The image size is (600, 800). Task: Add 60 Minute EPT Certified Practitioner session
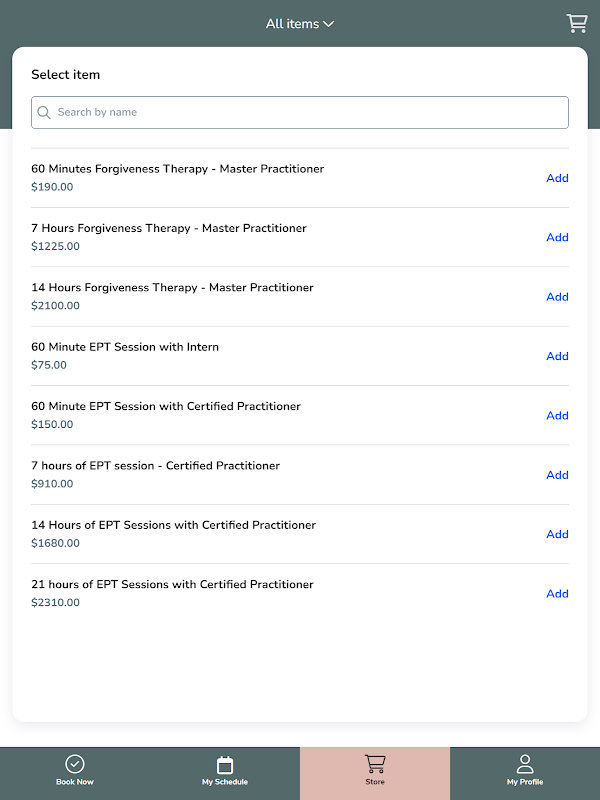pyautogui.click(x=557, y=416)
